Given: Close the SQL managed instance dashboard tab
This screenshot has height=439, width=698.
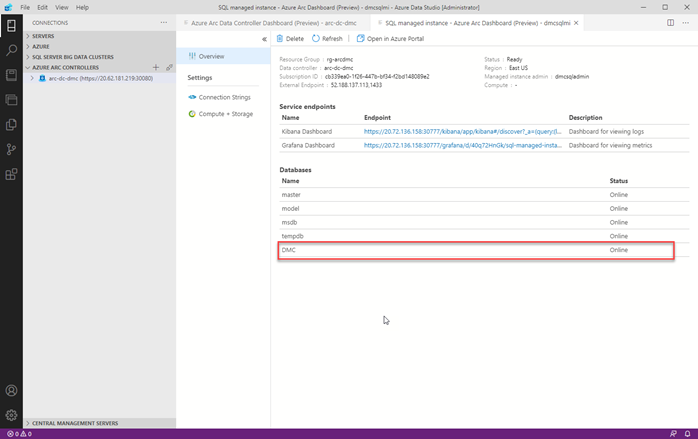Looking at the screenshot, I should point(576,23).
